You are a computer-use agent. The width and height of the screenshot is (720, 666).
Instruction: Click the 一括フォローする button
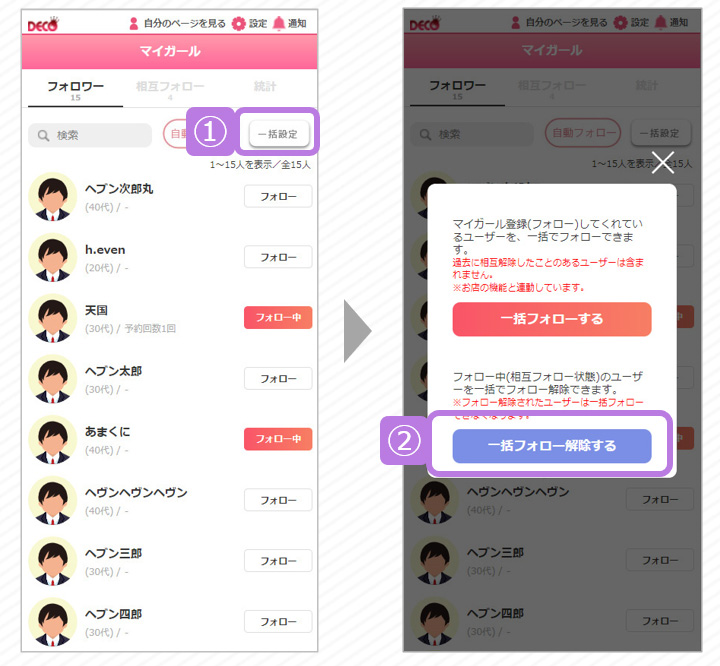552,319
